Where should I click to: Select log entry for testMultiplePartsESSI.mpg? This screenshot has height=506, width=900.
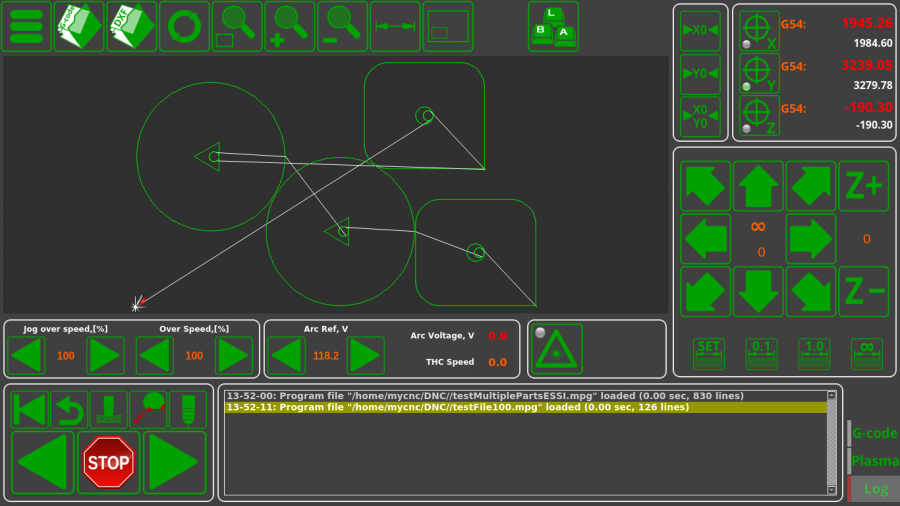[526, 396]
